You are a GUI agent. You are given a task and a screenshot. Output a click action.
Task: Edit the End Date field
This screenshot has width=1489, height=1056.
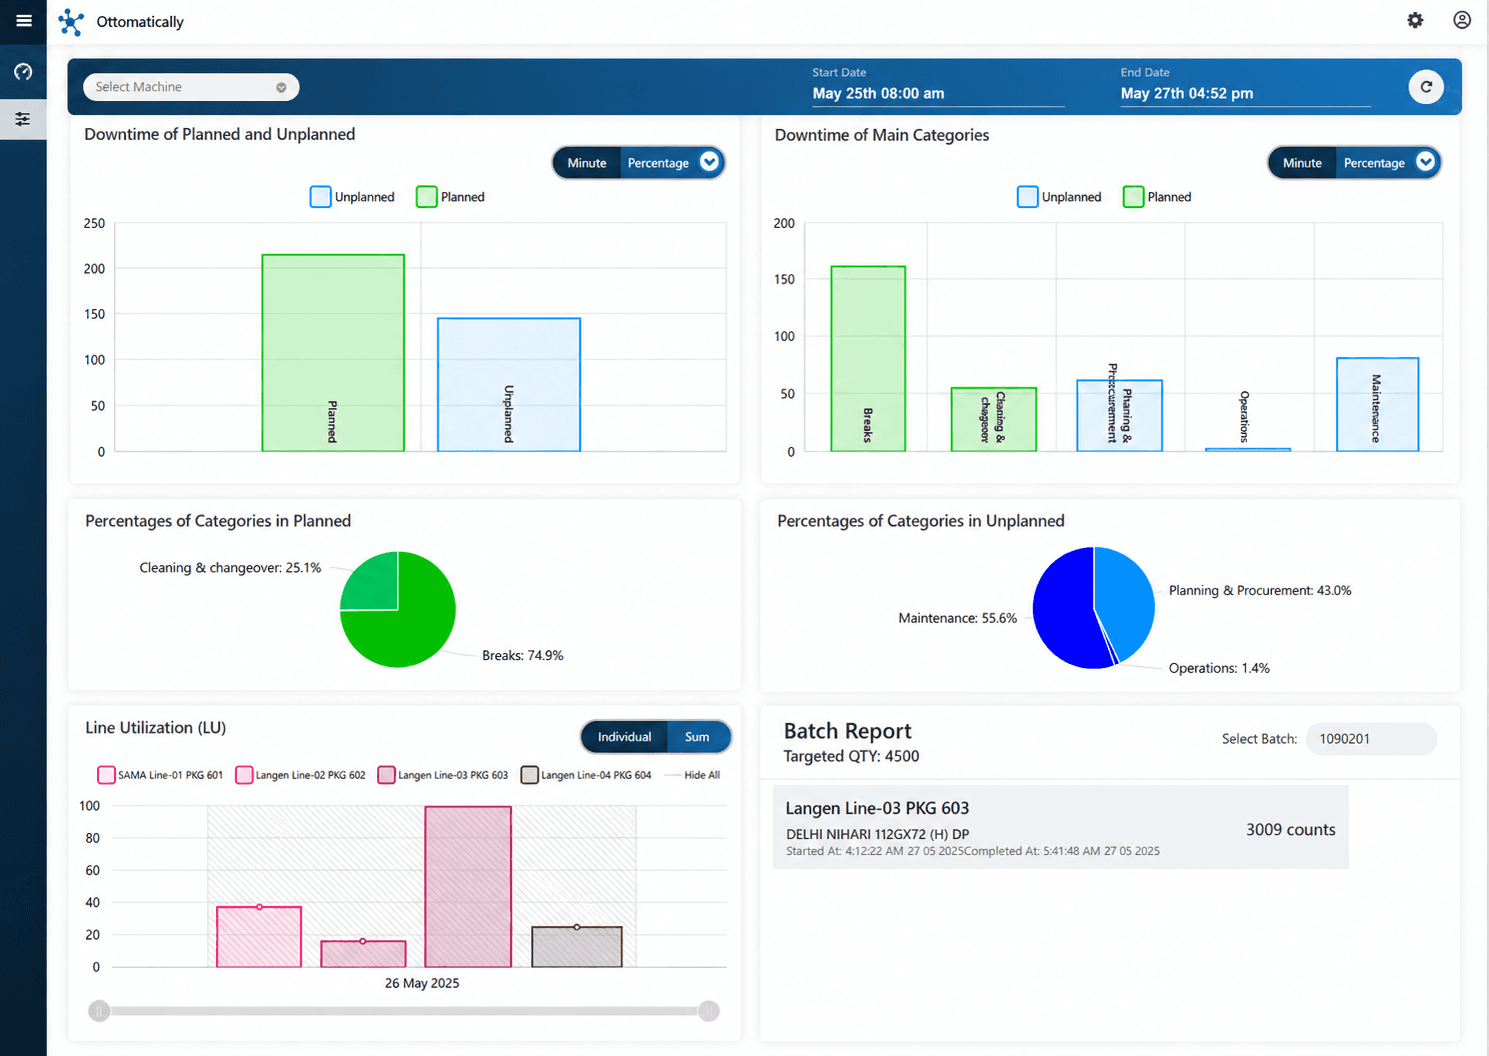point(1245,93)
